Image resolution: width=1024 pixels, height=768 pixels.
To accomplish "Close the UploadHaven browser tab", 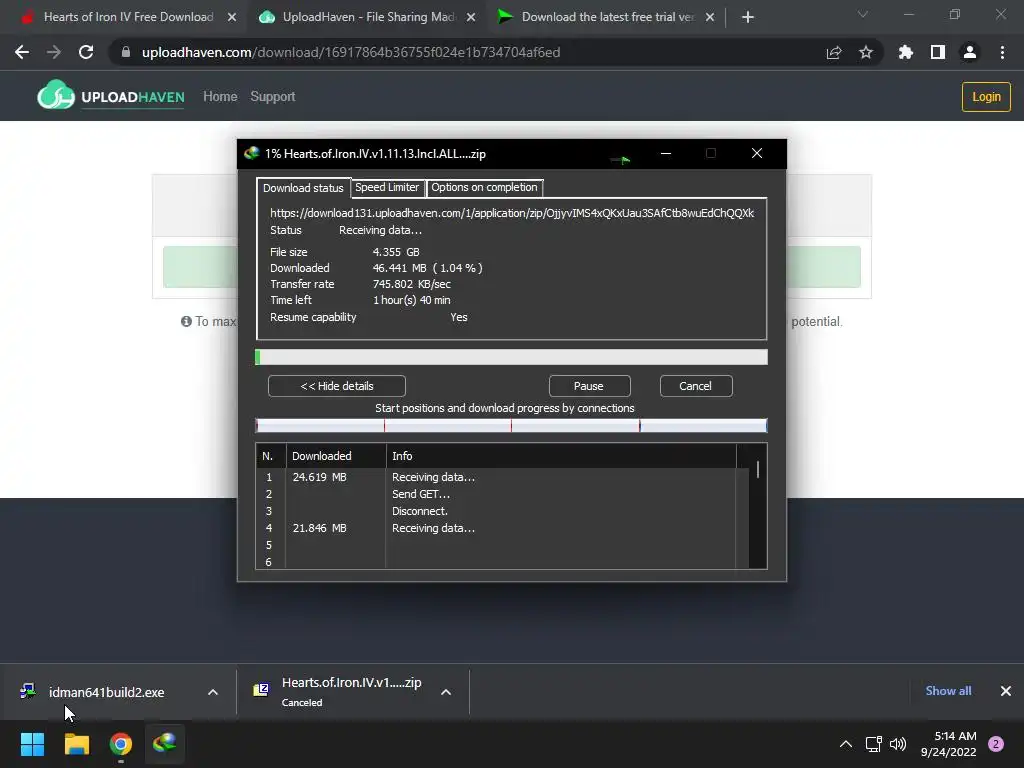I will coord(471,17).
